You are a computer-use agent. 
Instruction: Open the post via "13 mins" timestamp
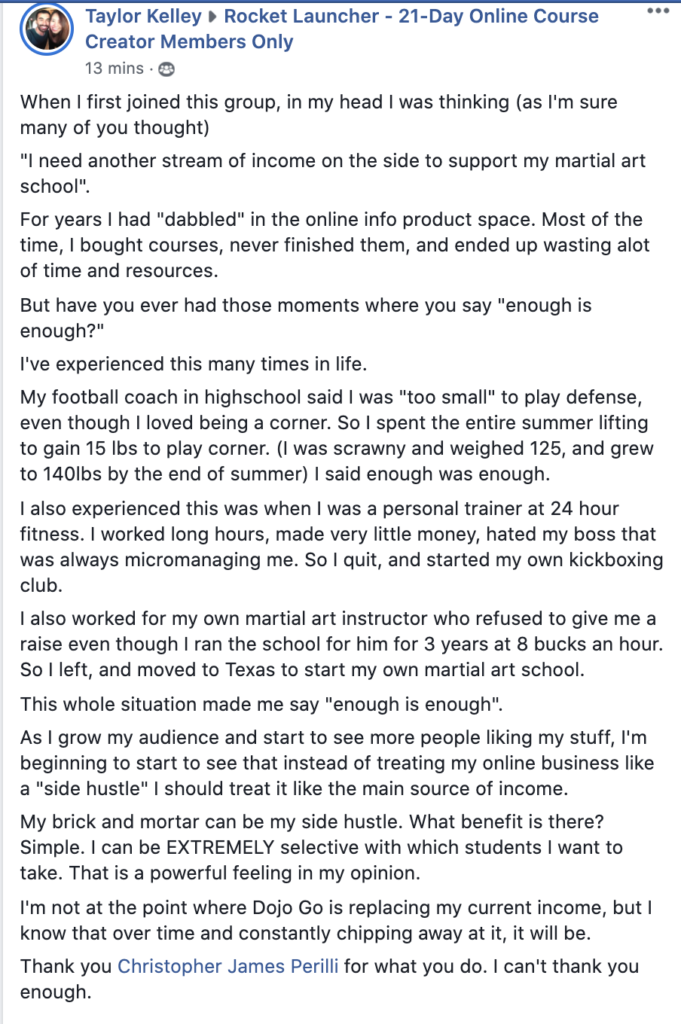pos(114,69)
